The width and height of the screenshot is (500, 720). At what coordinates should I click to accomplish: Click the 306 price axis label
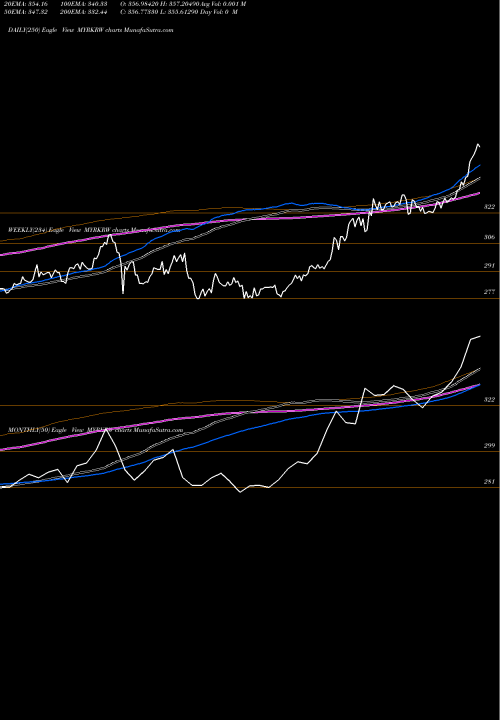489,237
